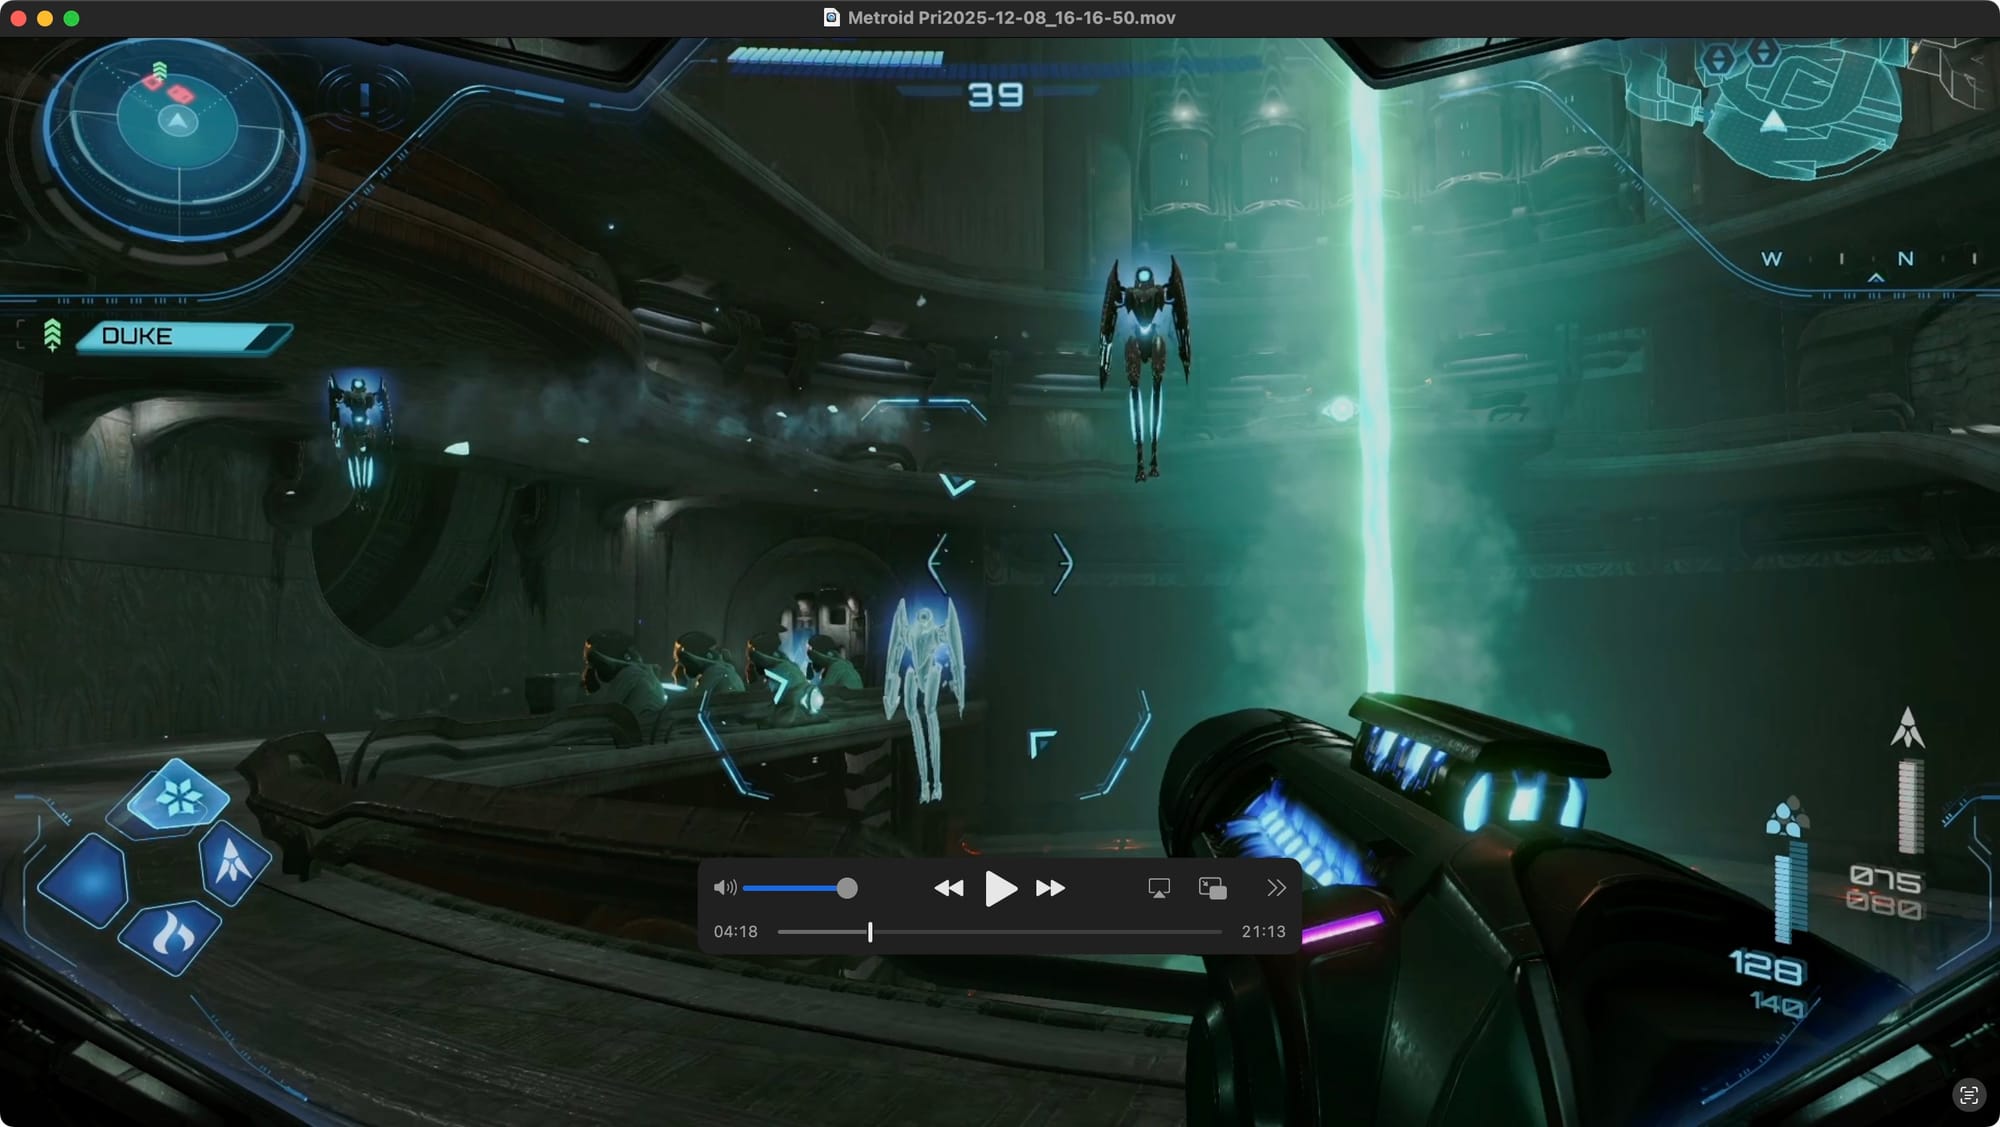Click the 04:18 elapsed time label

(735, 932)
